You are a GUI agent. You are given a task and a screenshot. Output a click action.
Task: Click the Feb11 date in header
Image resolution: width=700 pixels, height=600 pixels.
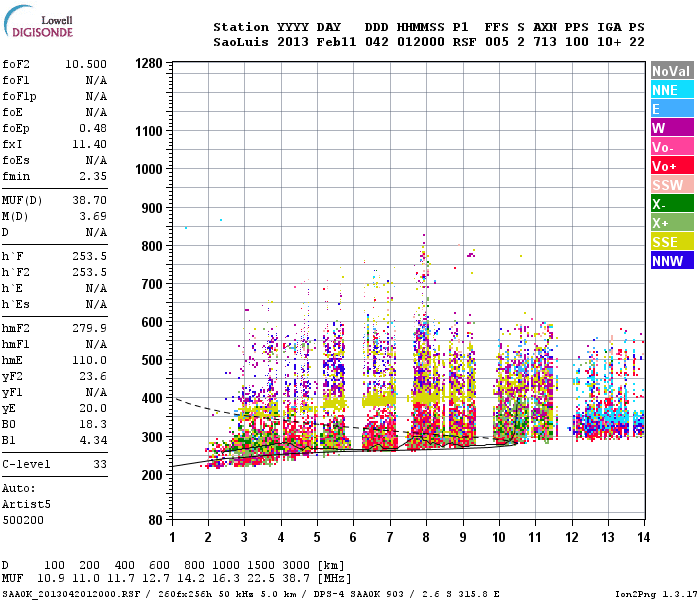click(336, 42)
